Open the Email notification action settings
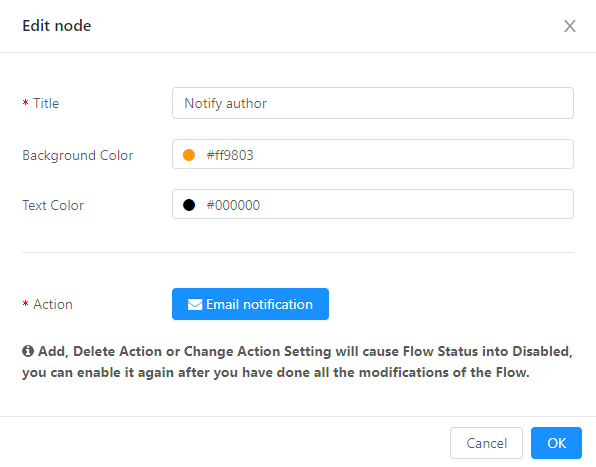 click(250, 304)
